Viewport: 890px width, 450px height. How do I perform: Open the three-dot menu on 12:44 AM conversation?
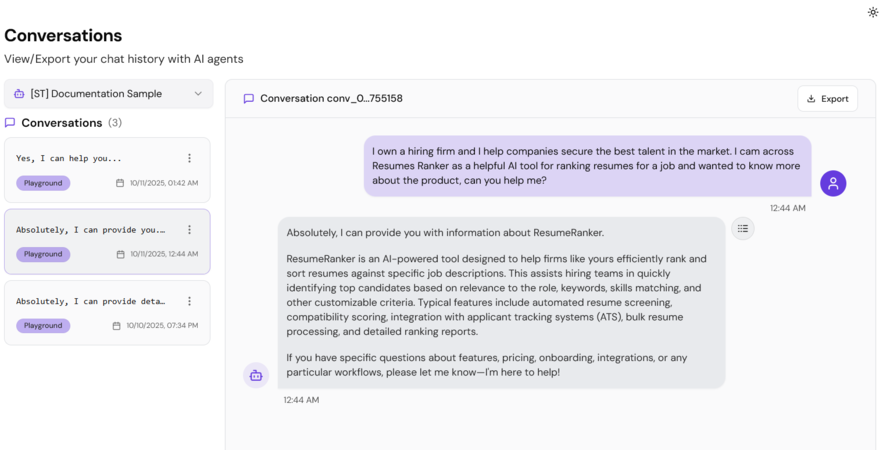pos(189,230)
